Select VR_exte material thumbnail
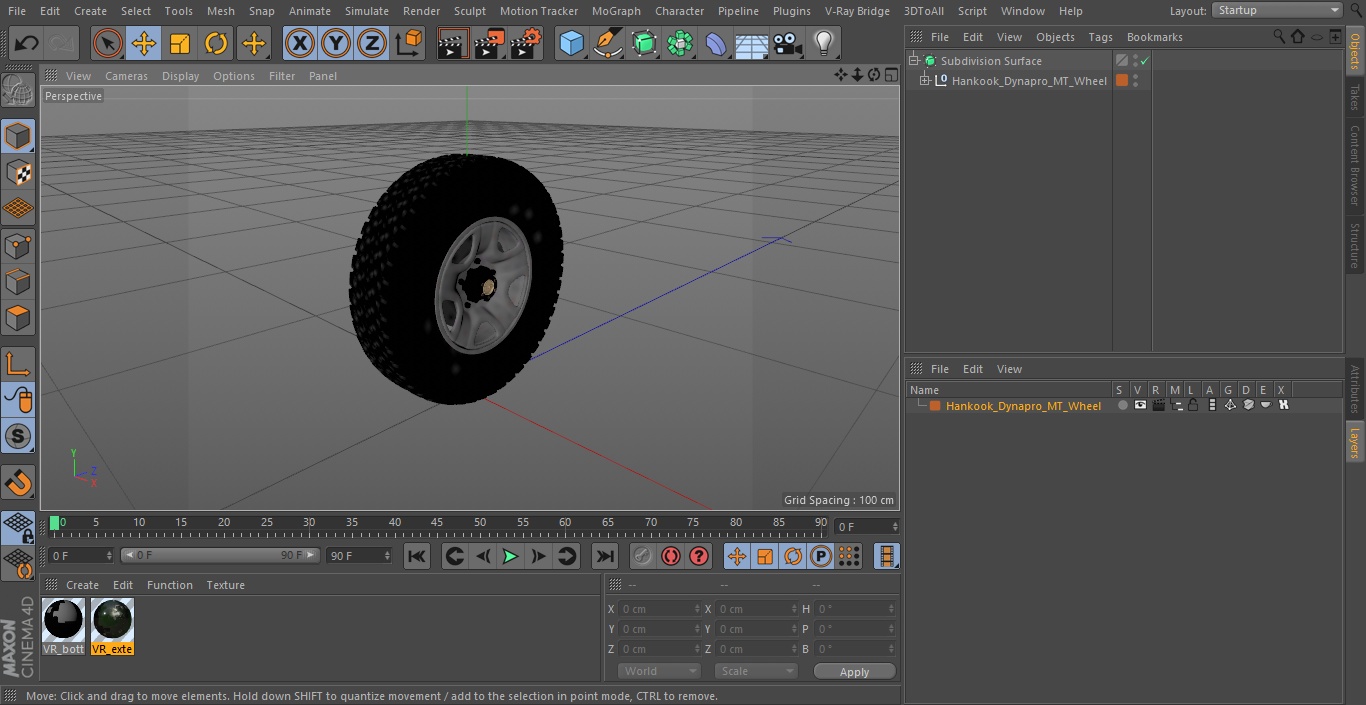 (112, 627)
